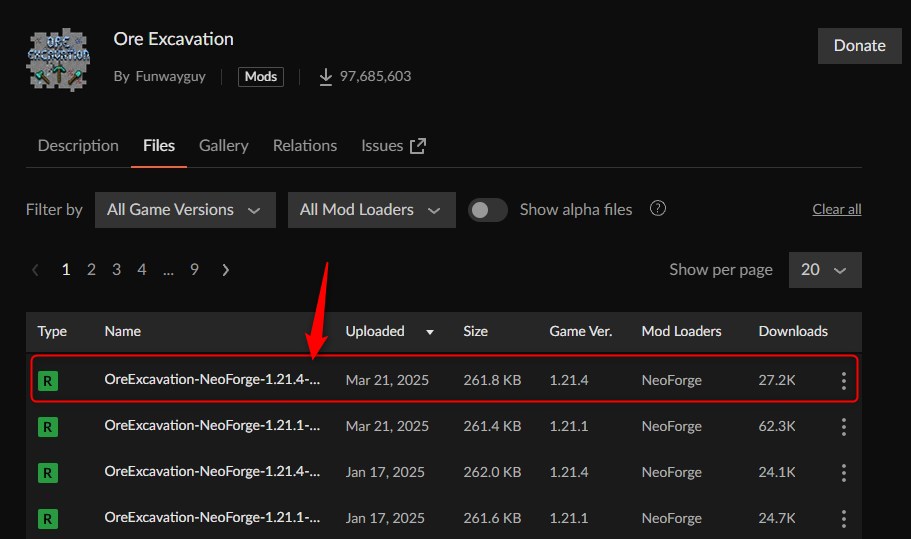Open the 1.21.4 file uploaded Jan 17, 2025

[x=212, y=472]
